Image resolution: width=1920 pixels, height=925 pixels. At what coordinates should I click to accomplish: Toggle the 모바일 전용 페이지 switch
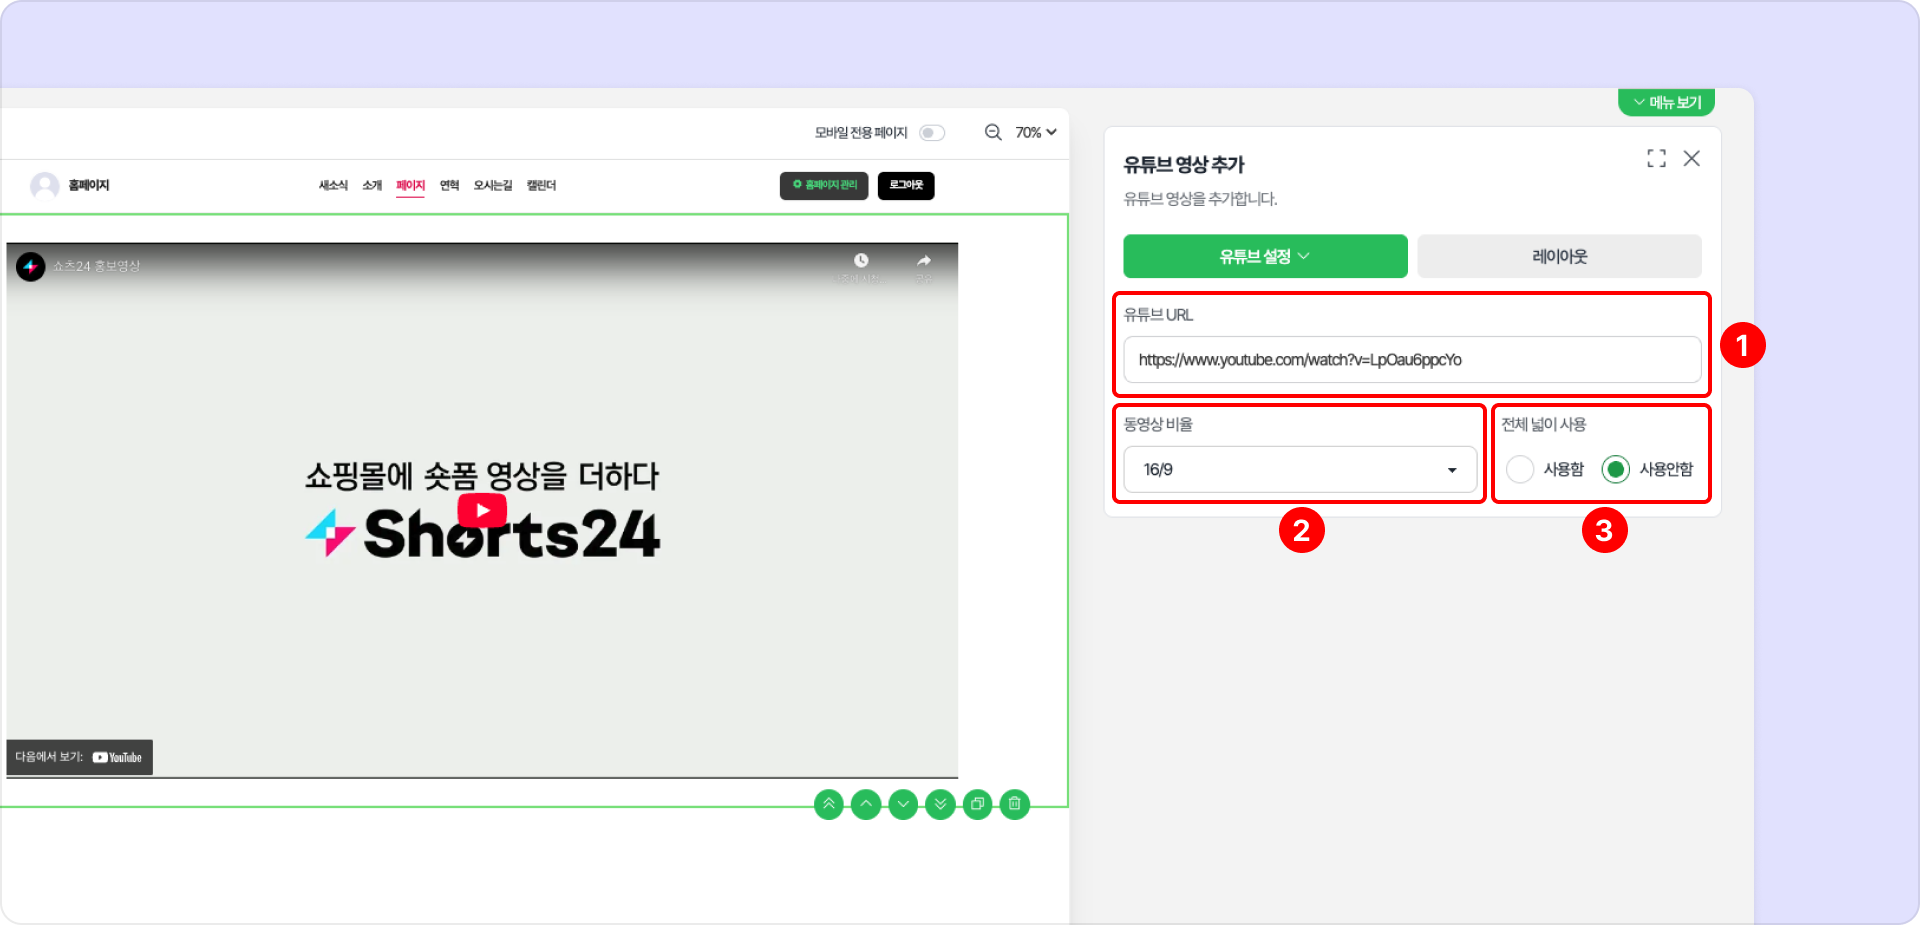click(932, 133)
